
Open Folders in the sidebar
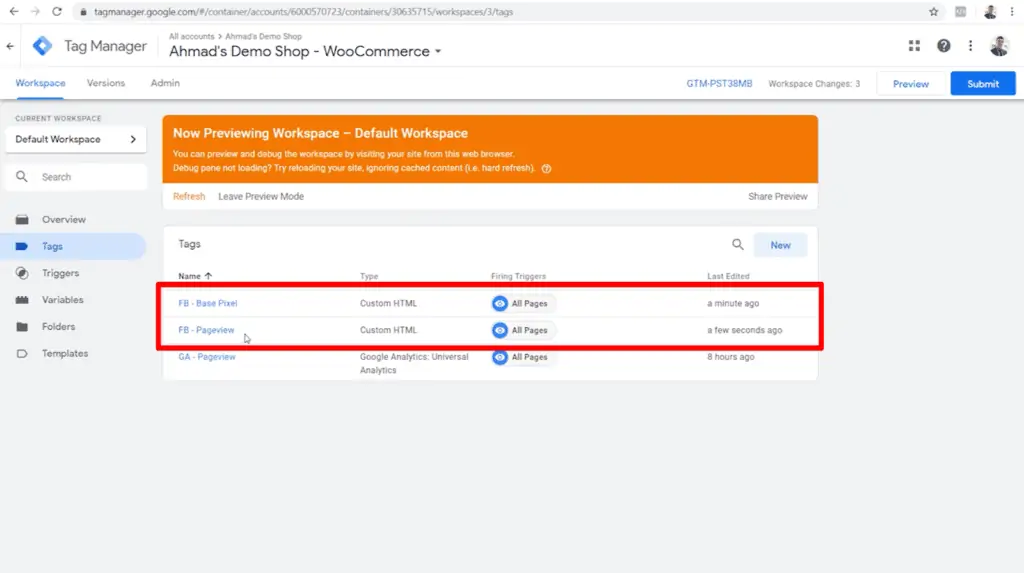[x=58, y=327]
